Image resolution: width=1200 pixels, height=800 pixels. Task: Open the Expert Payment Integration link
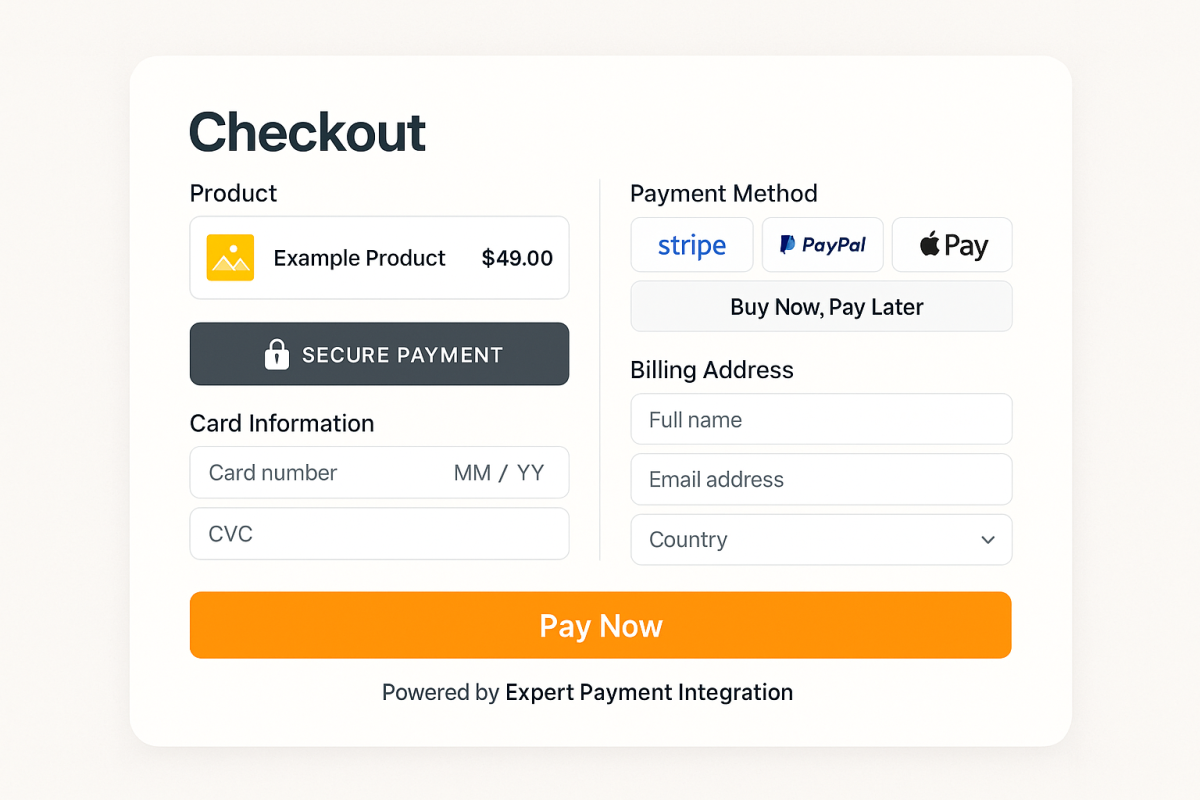click(649, 692)
